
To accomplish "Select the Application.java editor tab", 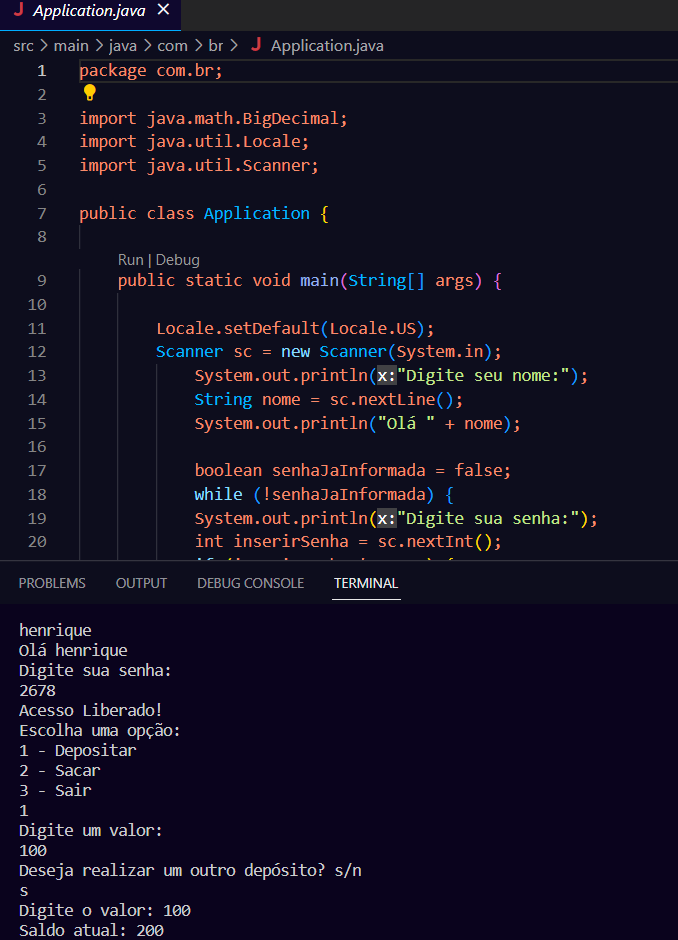I will pos(90,11).
